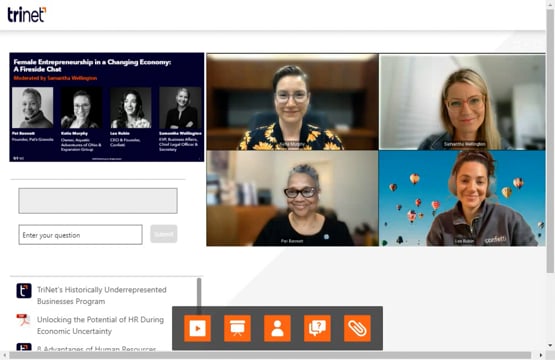Click Samantha Wellington's video tile
This screenshot has width=555, height=360.
[462, 102]
